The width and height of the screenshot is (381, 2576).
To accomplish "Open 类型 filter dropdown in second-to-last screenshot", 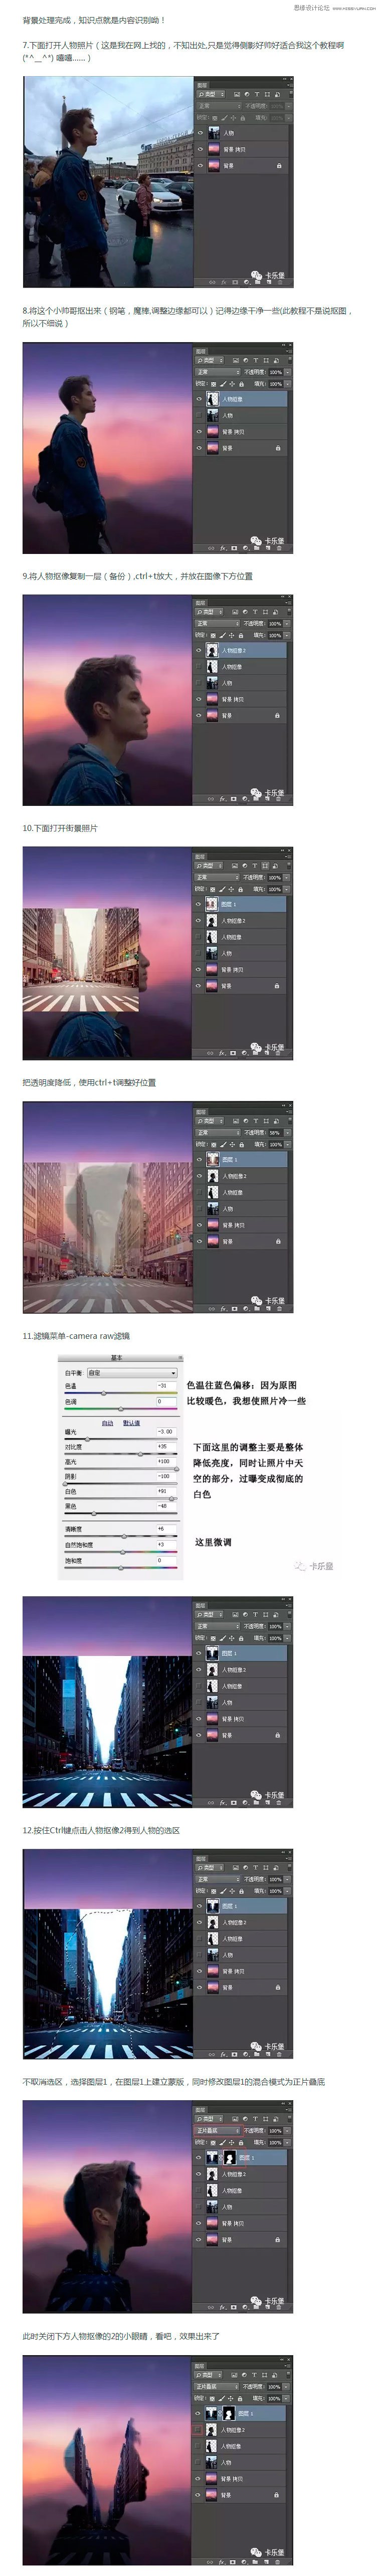I will pos(209,2119).
